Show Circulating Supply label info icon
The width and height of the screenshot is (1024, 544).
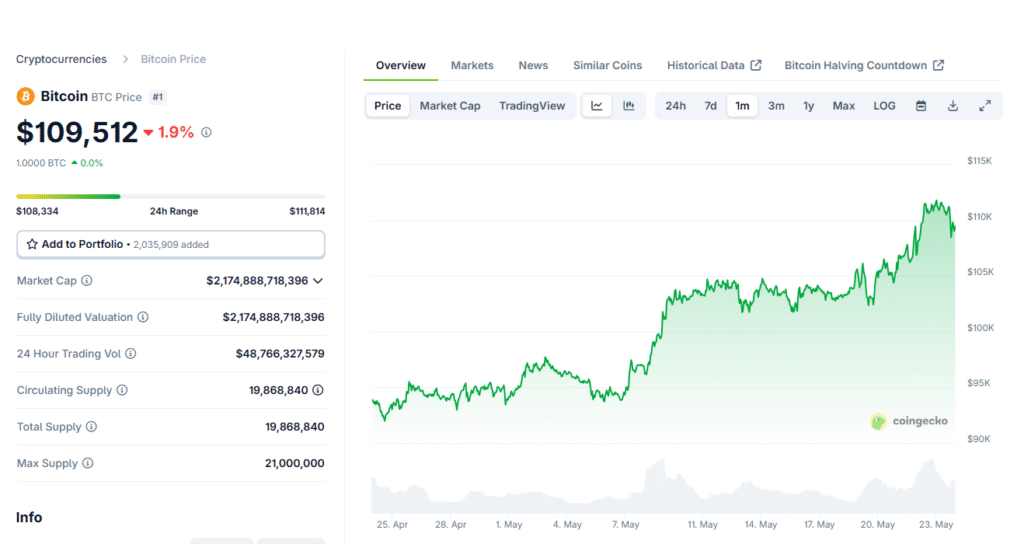[x=122, y=391]
